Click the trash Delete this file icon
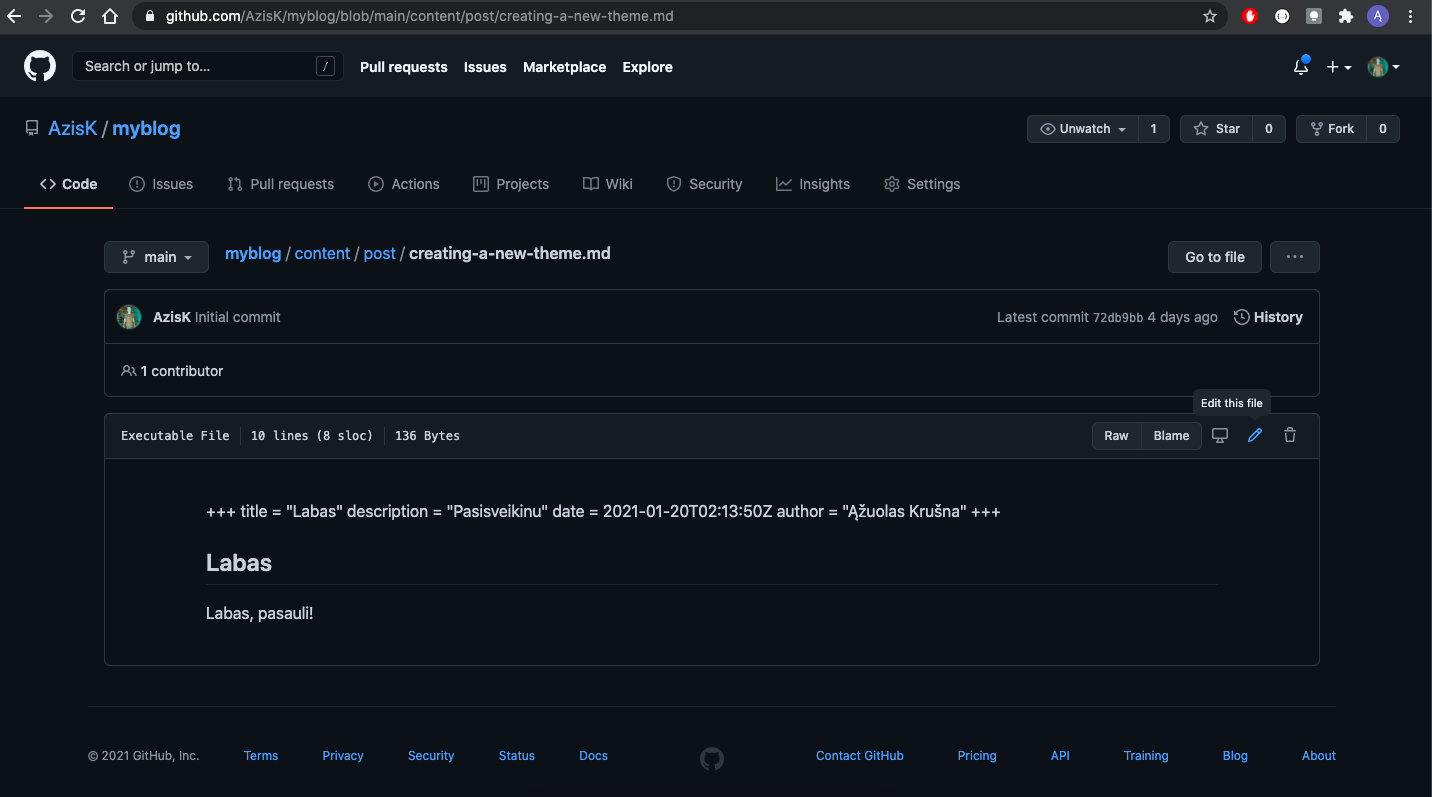Image resolution: width=1432 pixels, height=797 pixels. click(1290, 435)
